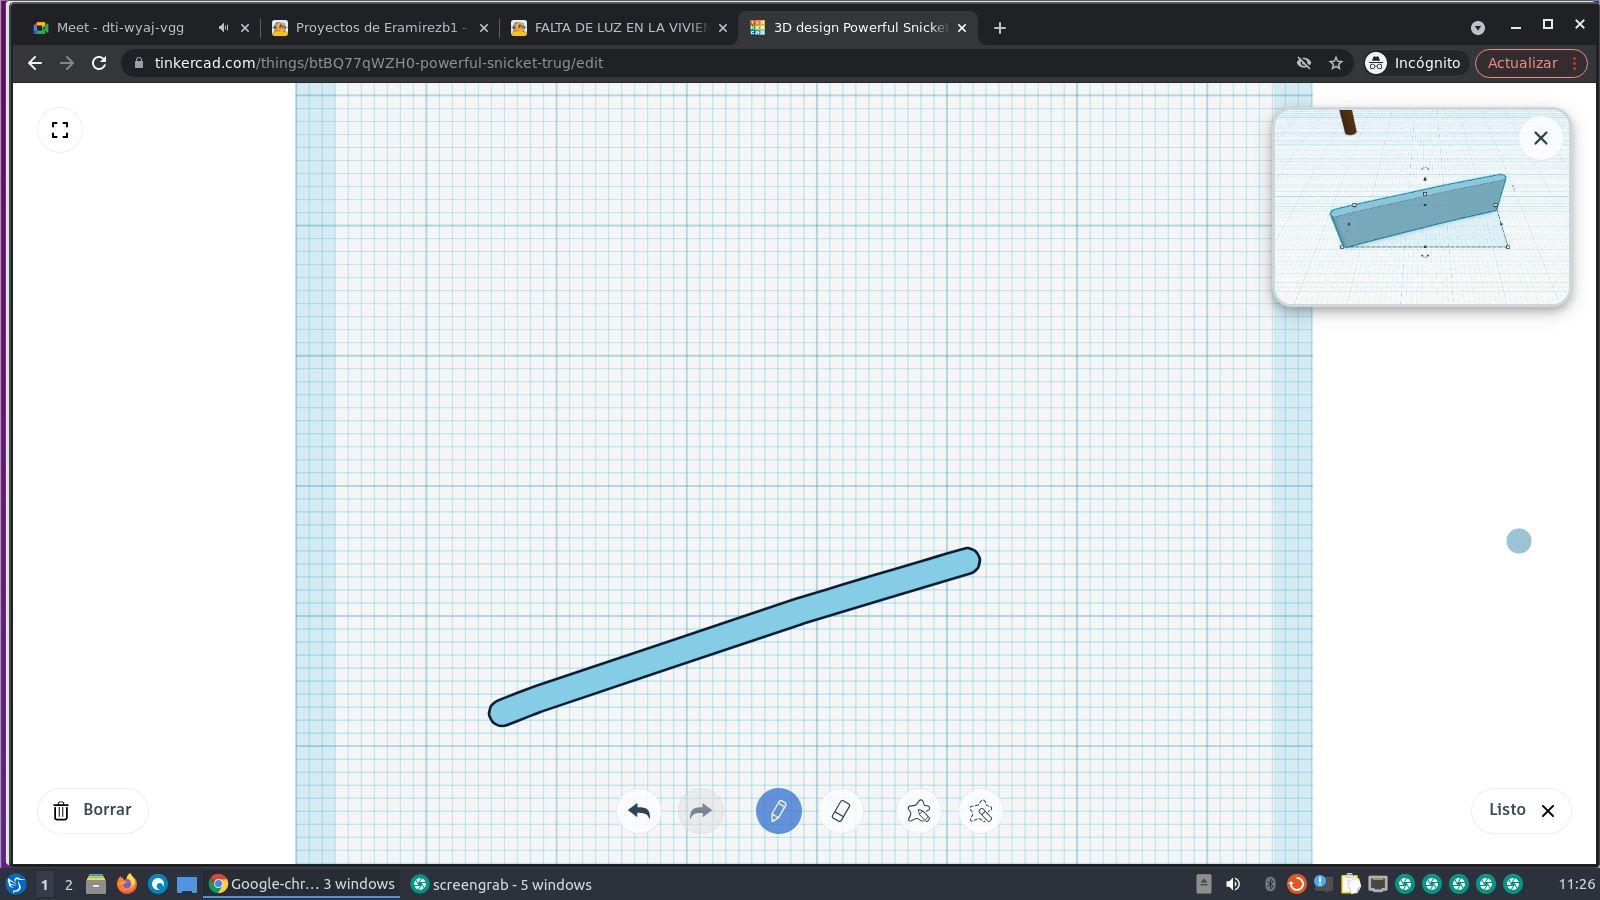Reload the Tinkercad page
Viewport: 1600px width, 900px height.
pyautogui.click(x=99, y=63)
